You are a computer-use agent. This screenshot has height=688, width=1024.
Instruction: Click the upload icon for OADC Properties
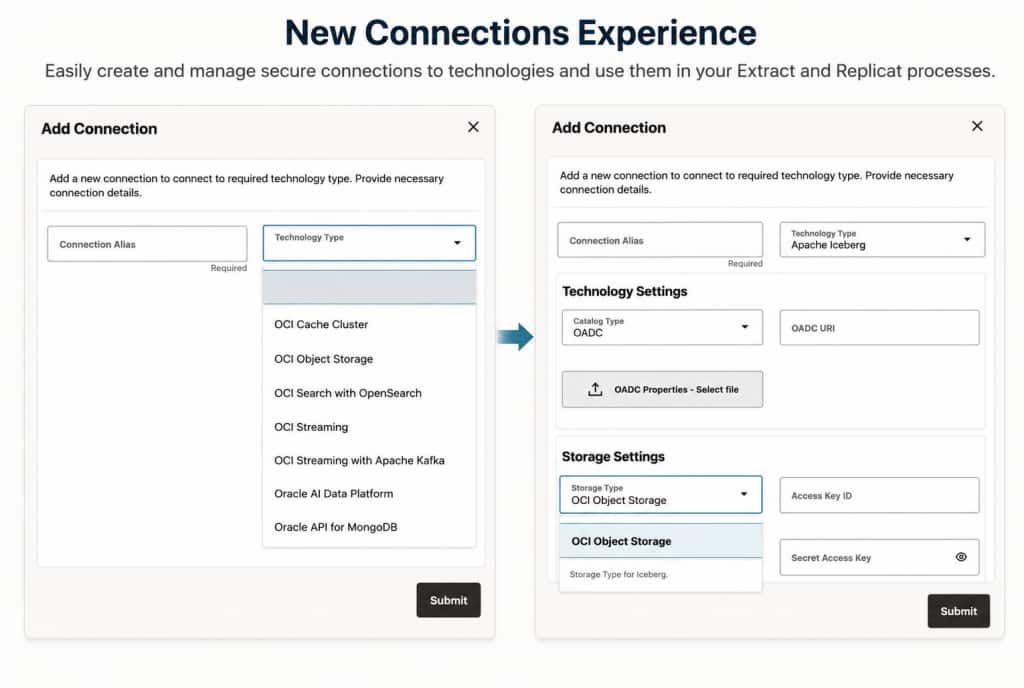(595, 390)
